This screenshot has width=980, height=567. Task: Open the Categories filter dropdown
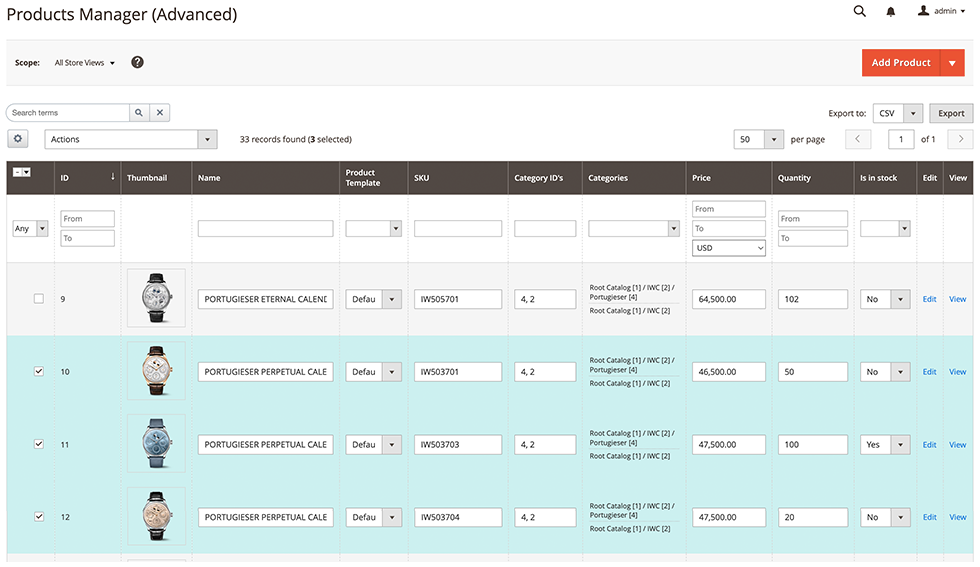pos(634,228)
